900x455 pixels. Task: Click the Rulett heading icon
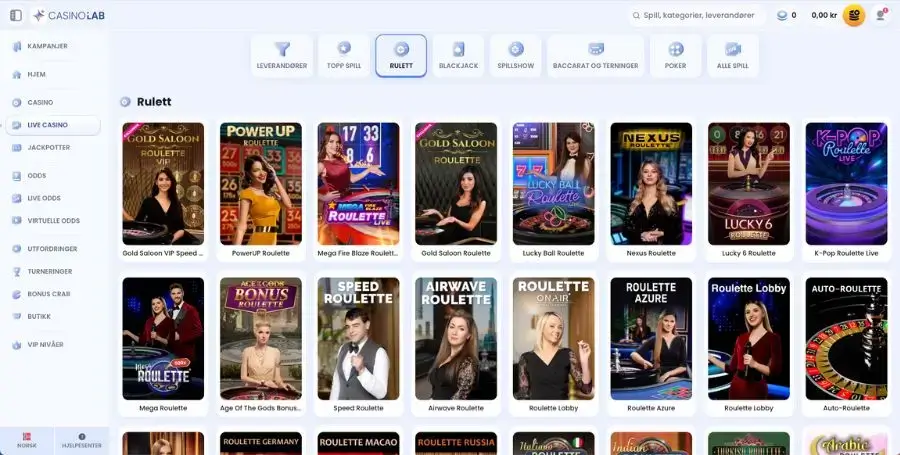[x=125, y=102]
